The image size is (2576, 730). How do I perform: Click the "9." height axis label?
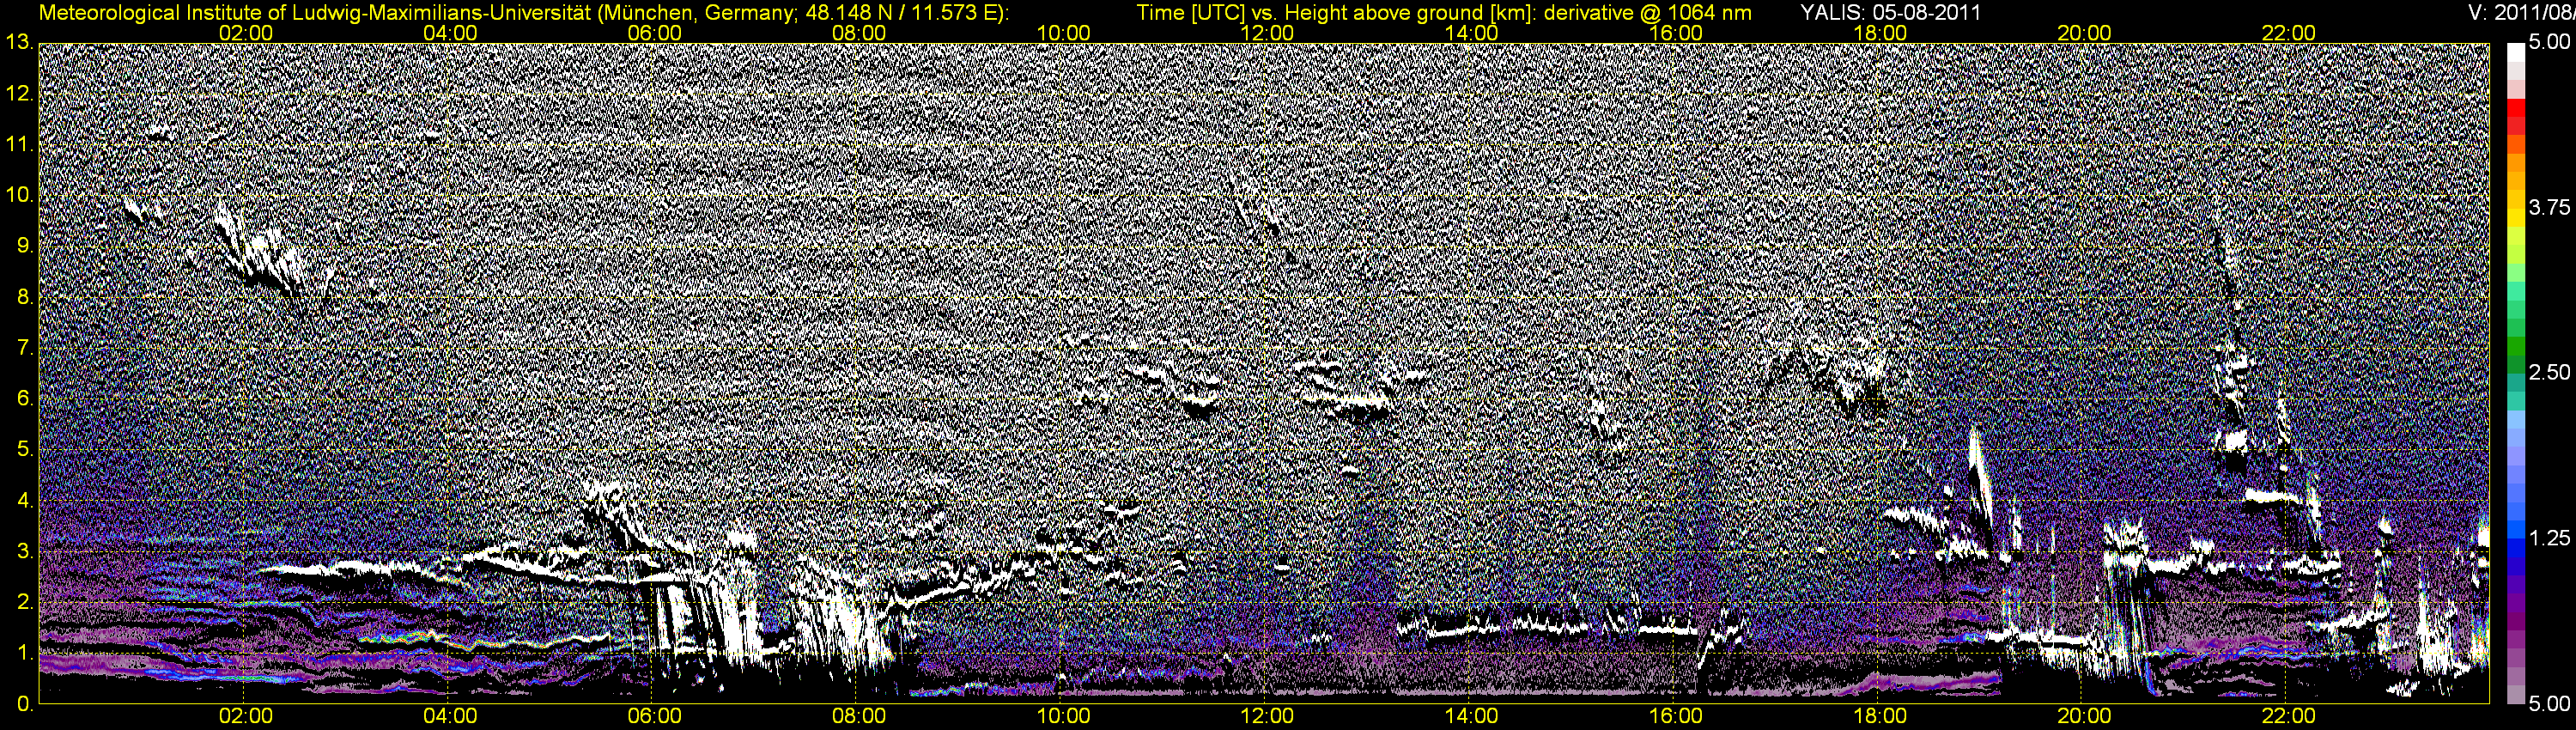[25, 246]
